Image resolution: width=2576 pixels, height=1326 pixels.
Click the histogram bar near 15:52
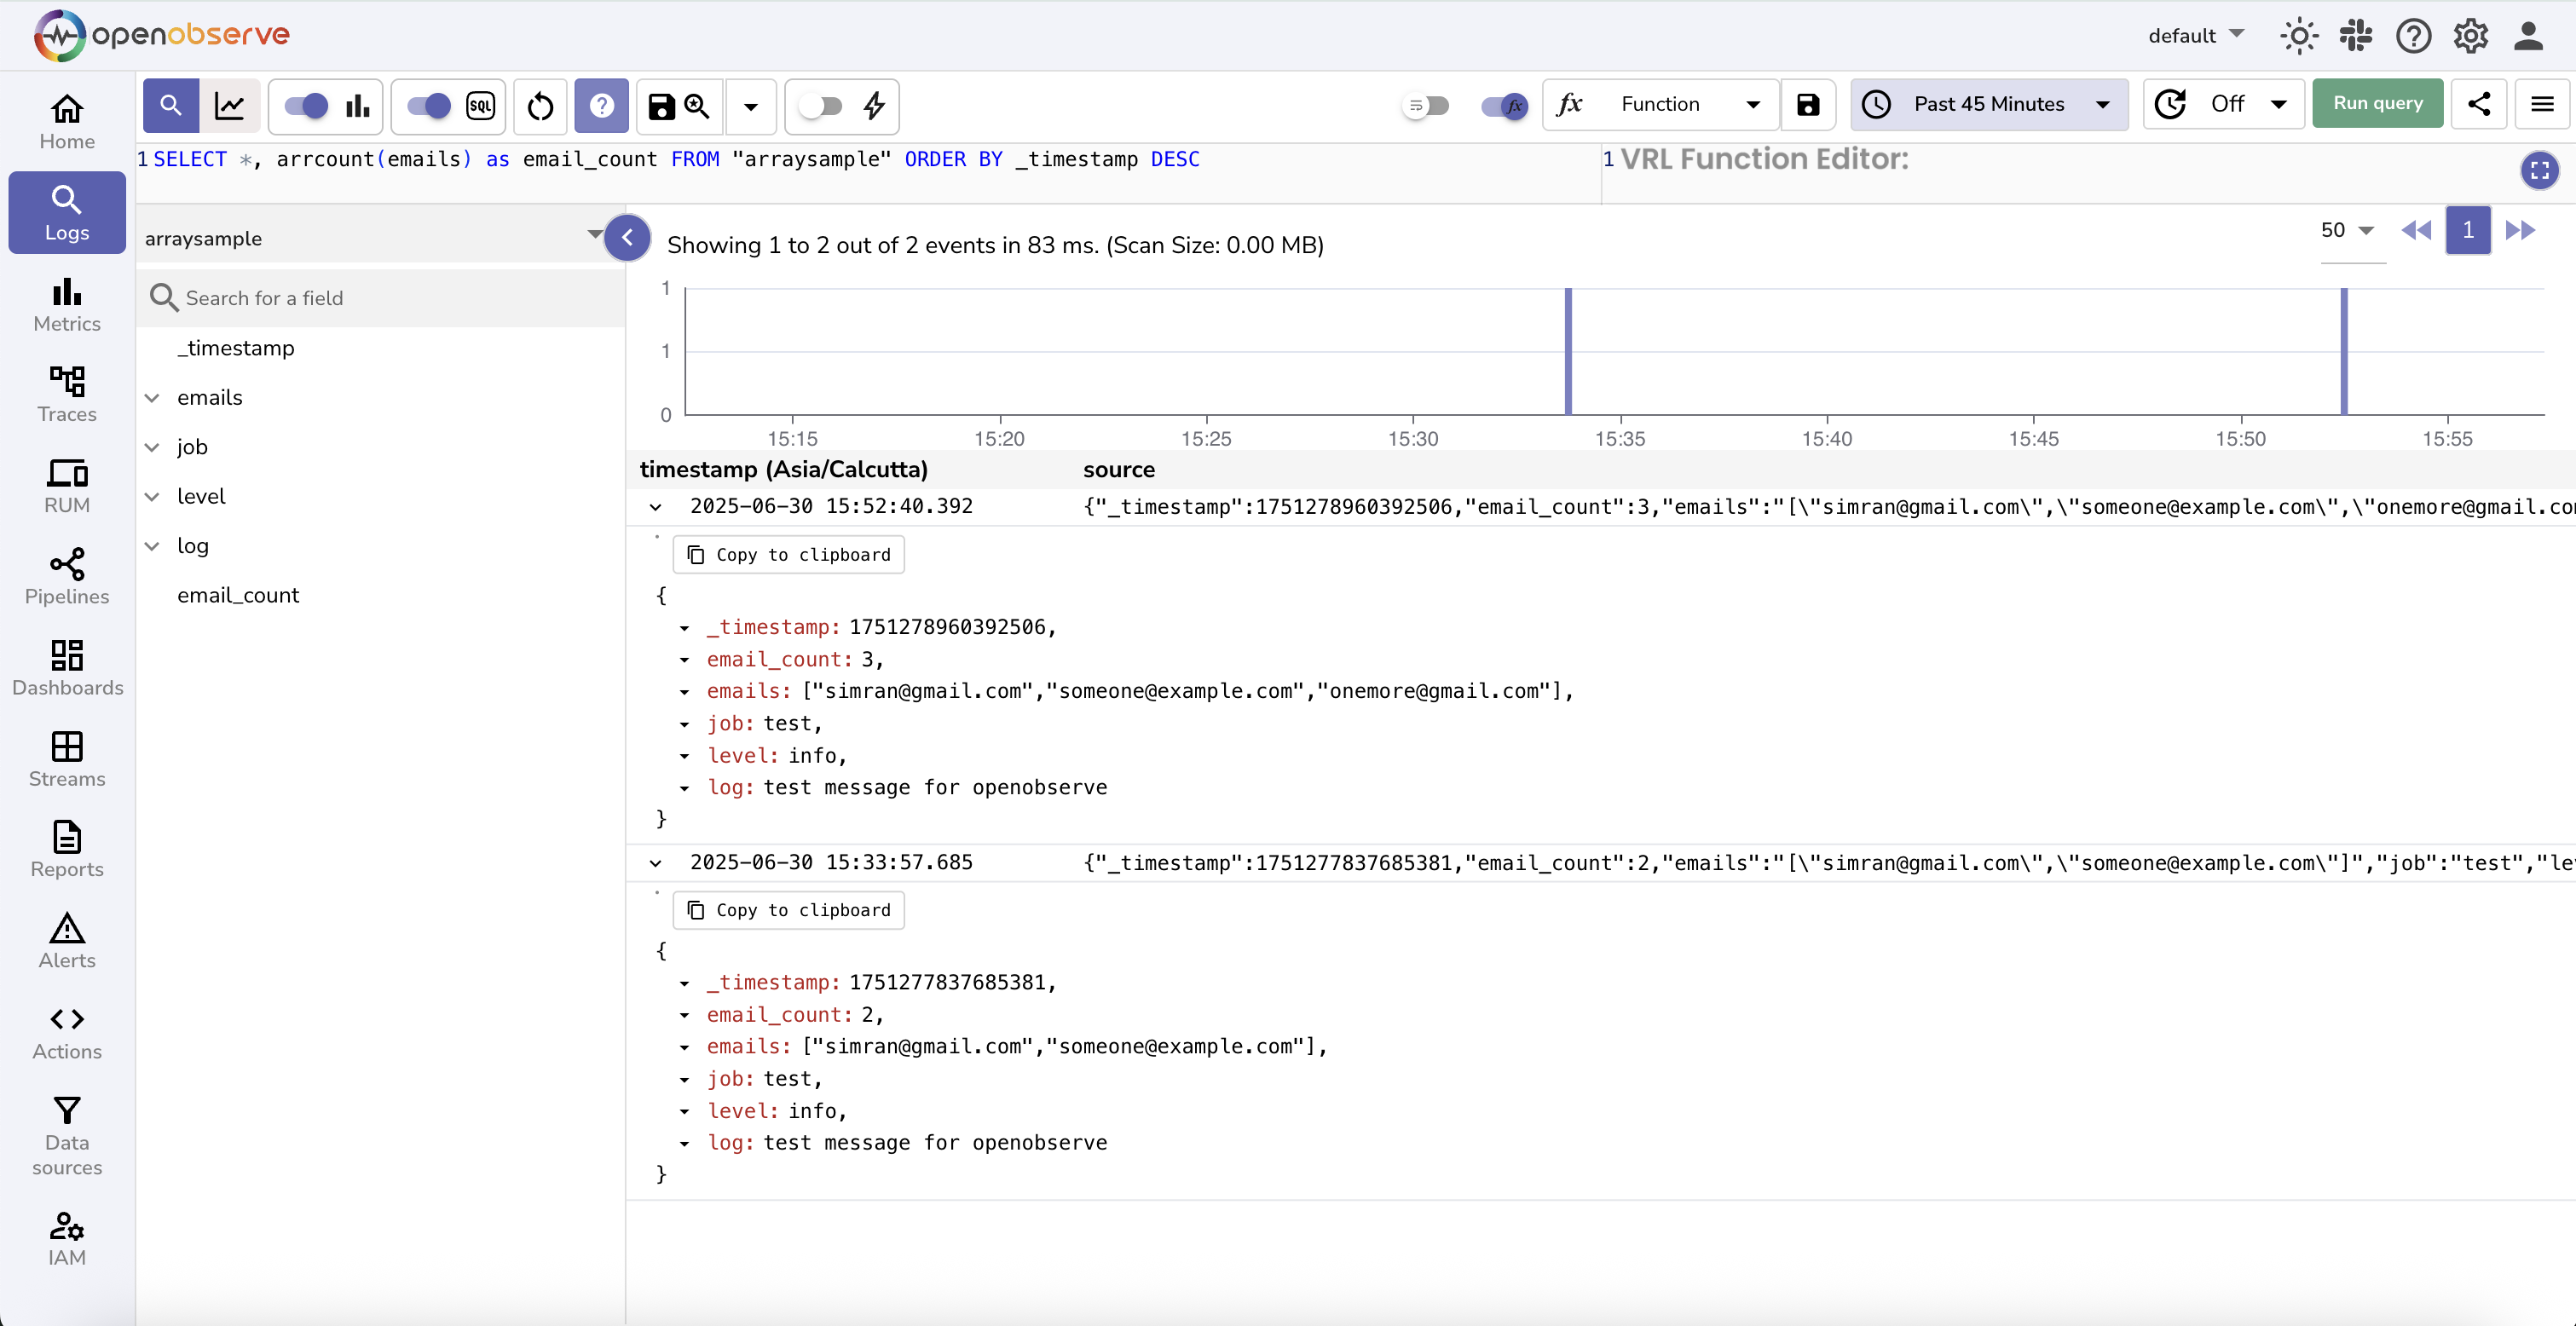[x=2343, y=350]
